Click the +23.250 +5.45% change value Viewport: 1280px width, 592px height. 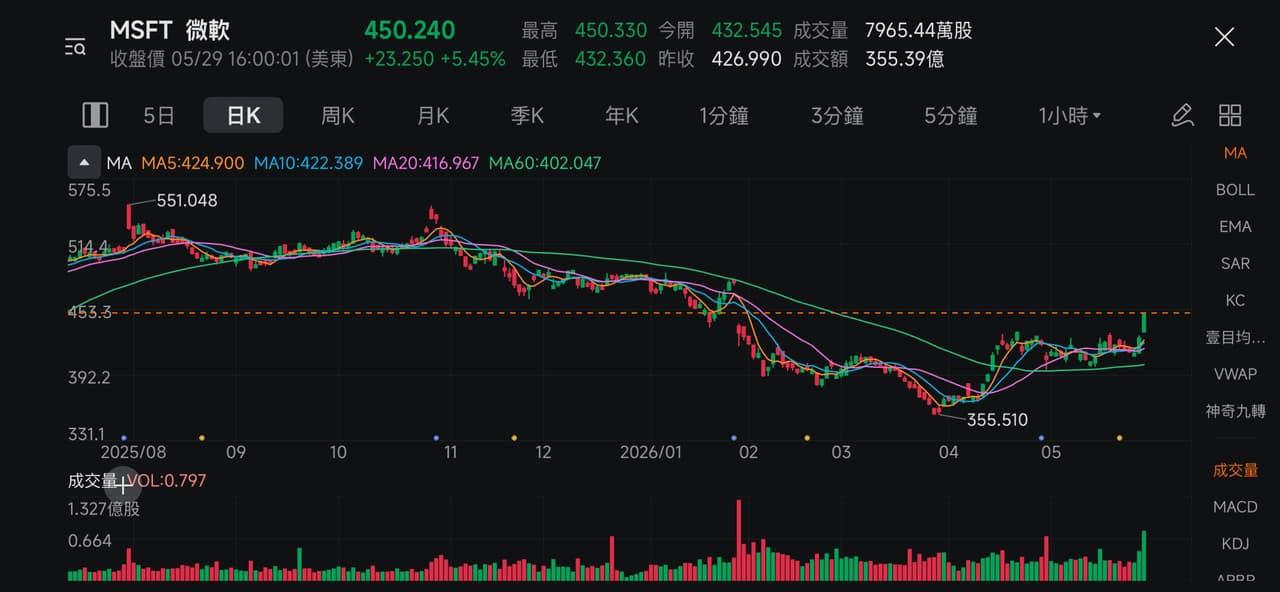click(x=435, y=59)
